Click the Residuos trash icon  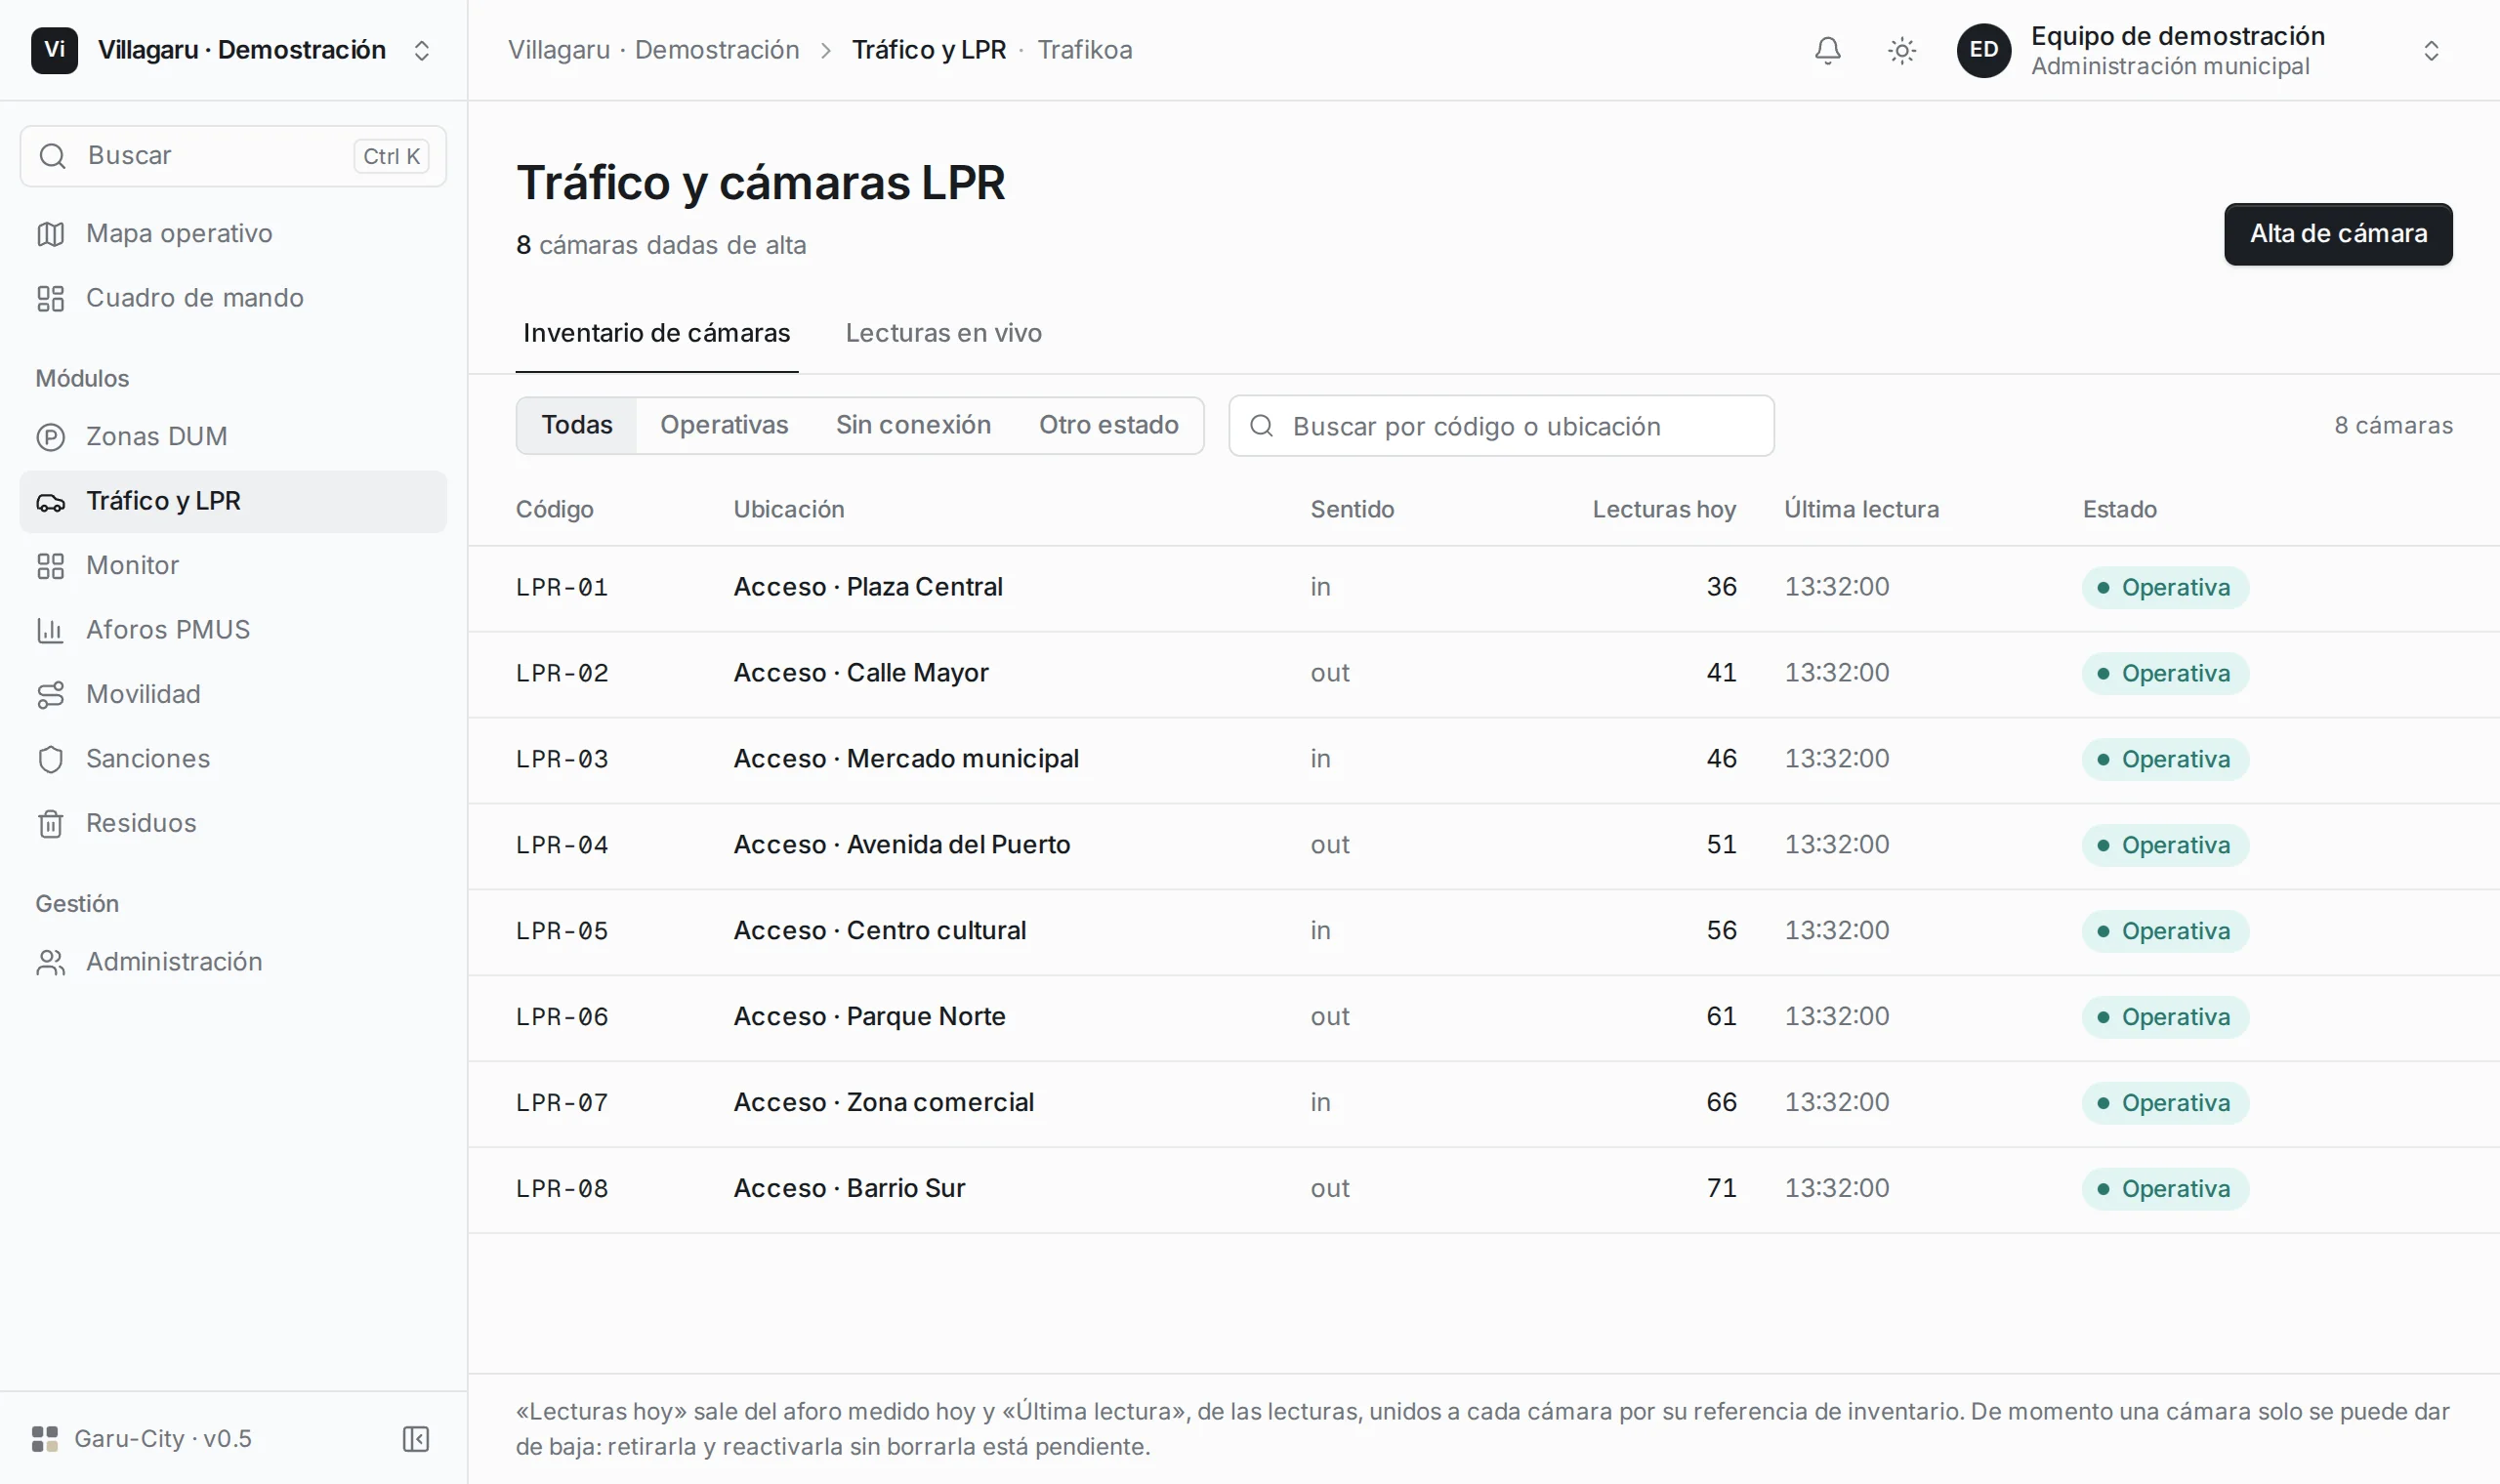(51, 823)
